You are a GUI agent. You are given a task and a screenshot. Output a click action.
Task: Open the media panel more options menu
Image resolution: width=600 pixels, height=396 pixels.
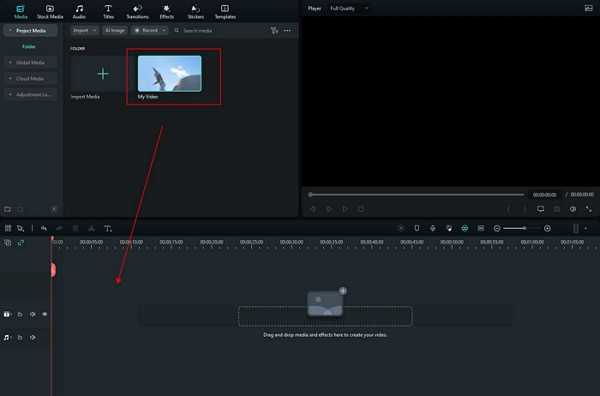[287, 31]
